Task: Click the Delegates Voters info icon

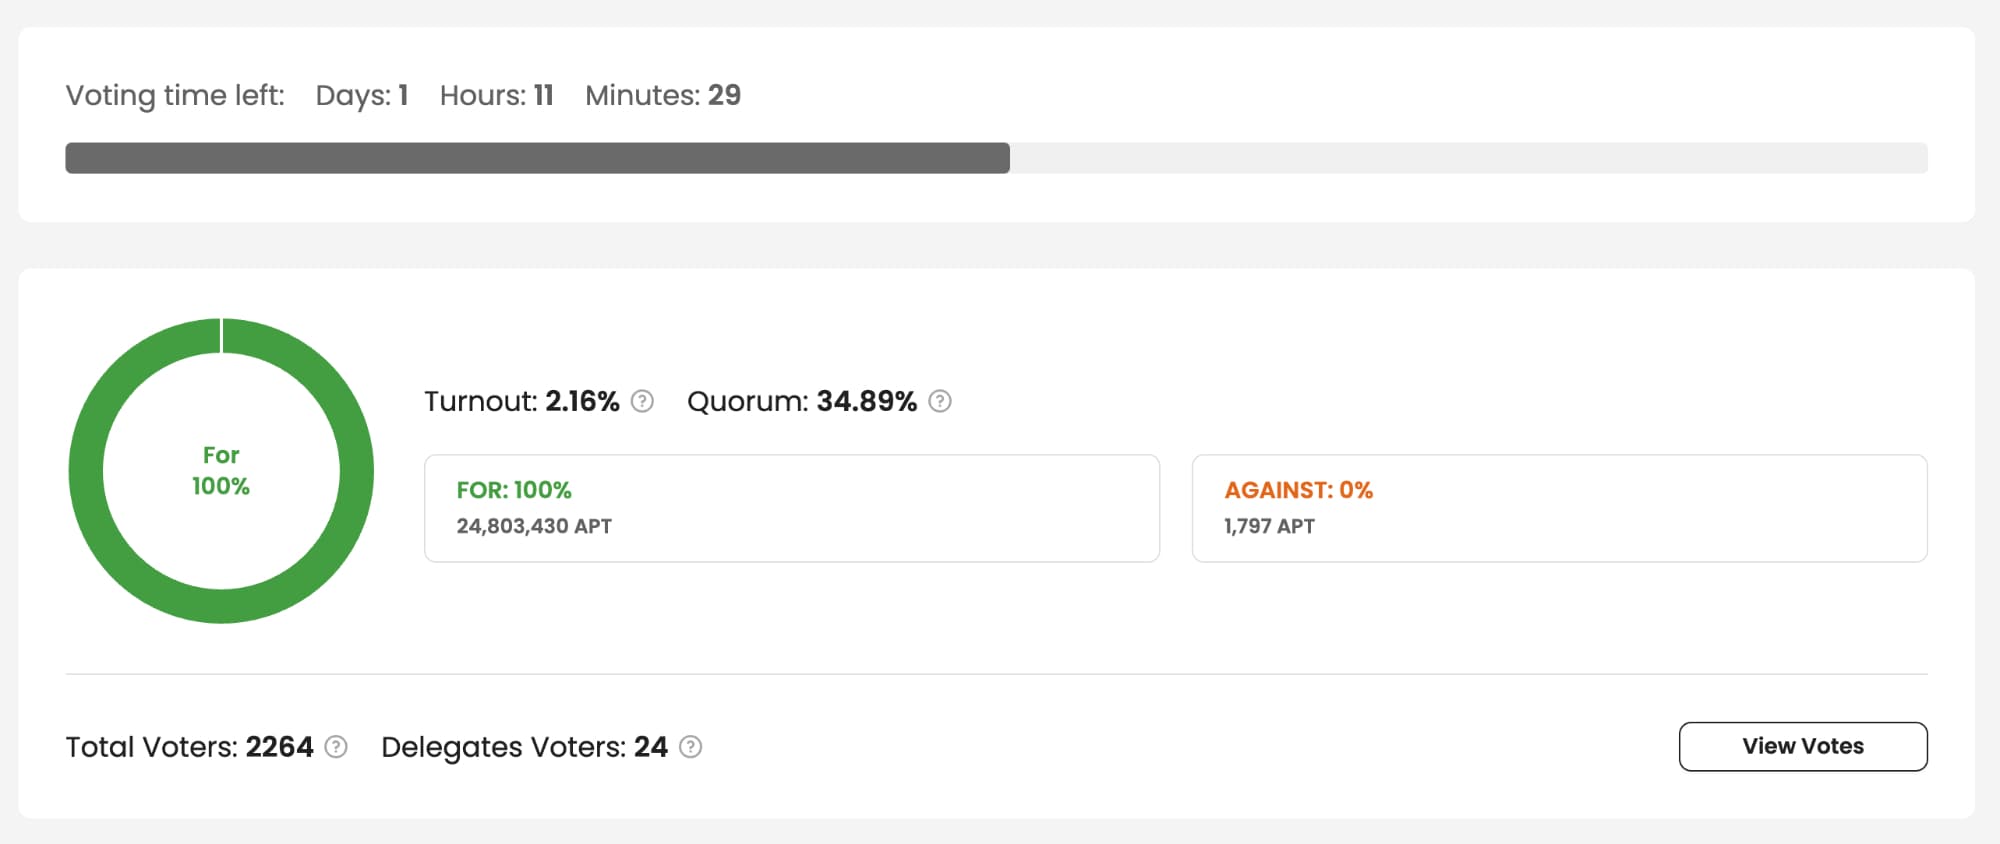Action: pyautogui.click(x=691, y=747)
